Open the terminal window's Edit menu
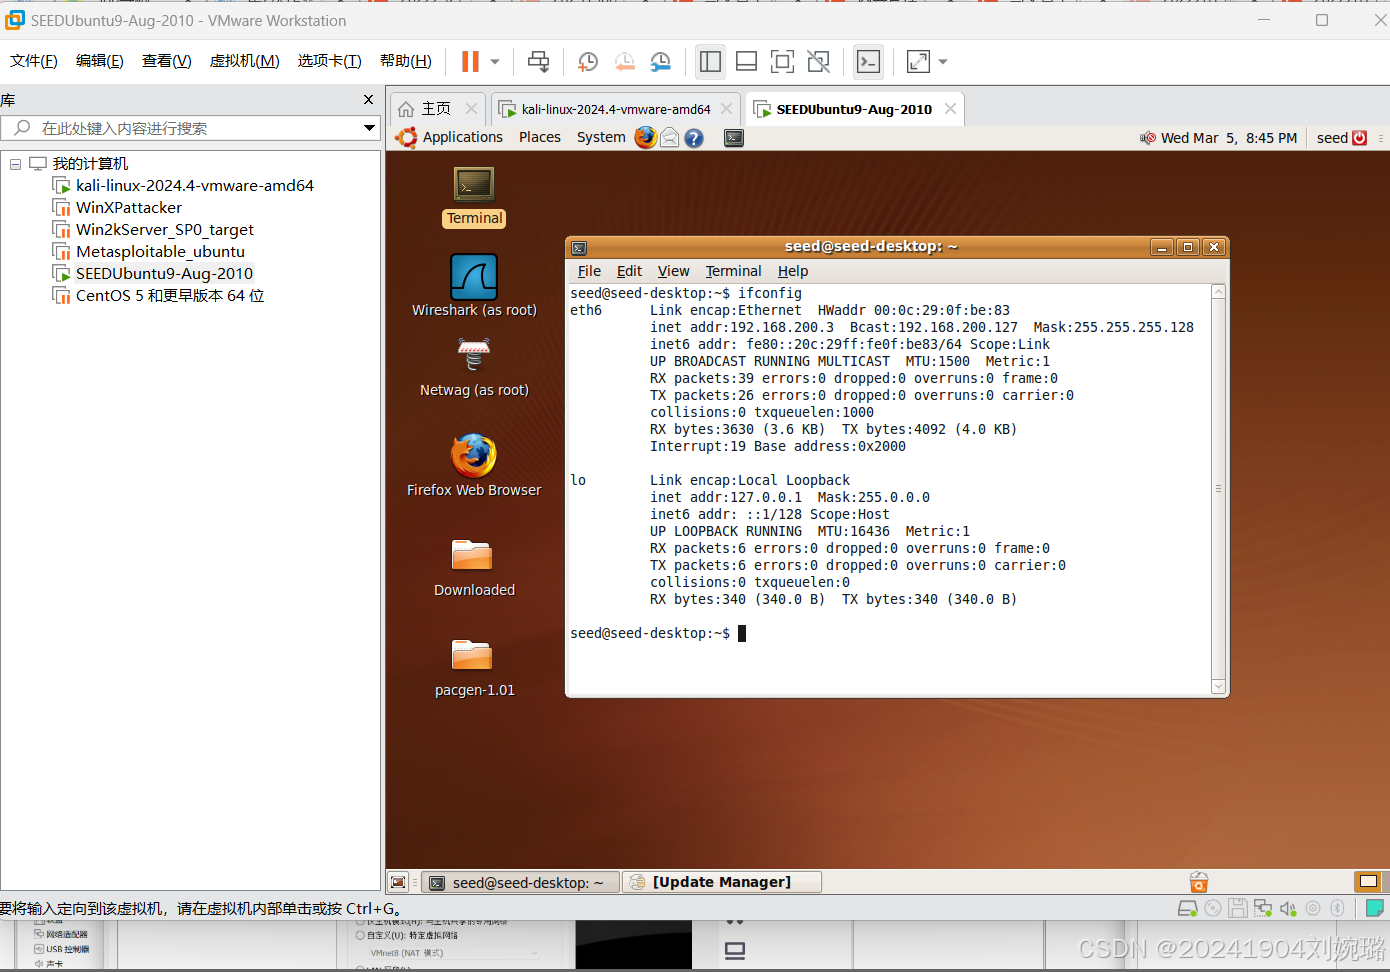1390x972 pixels. [x=629, y=271]
